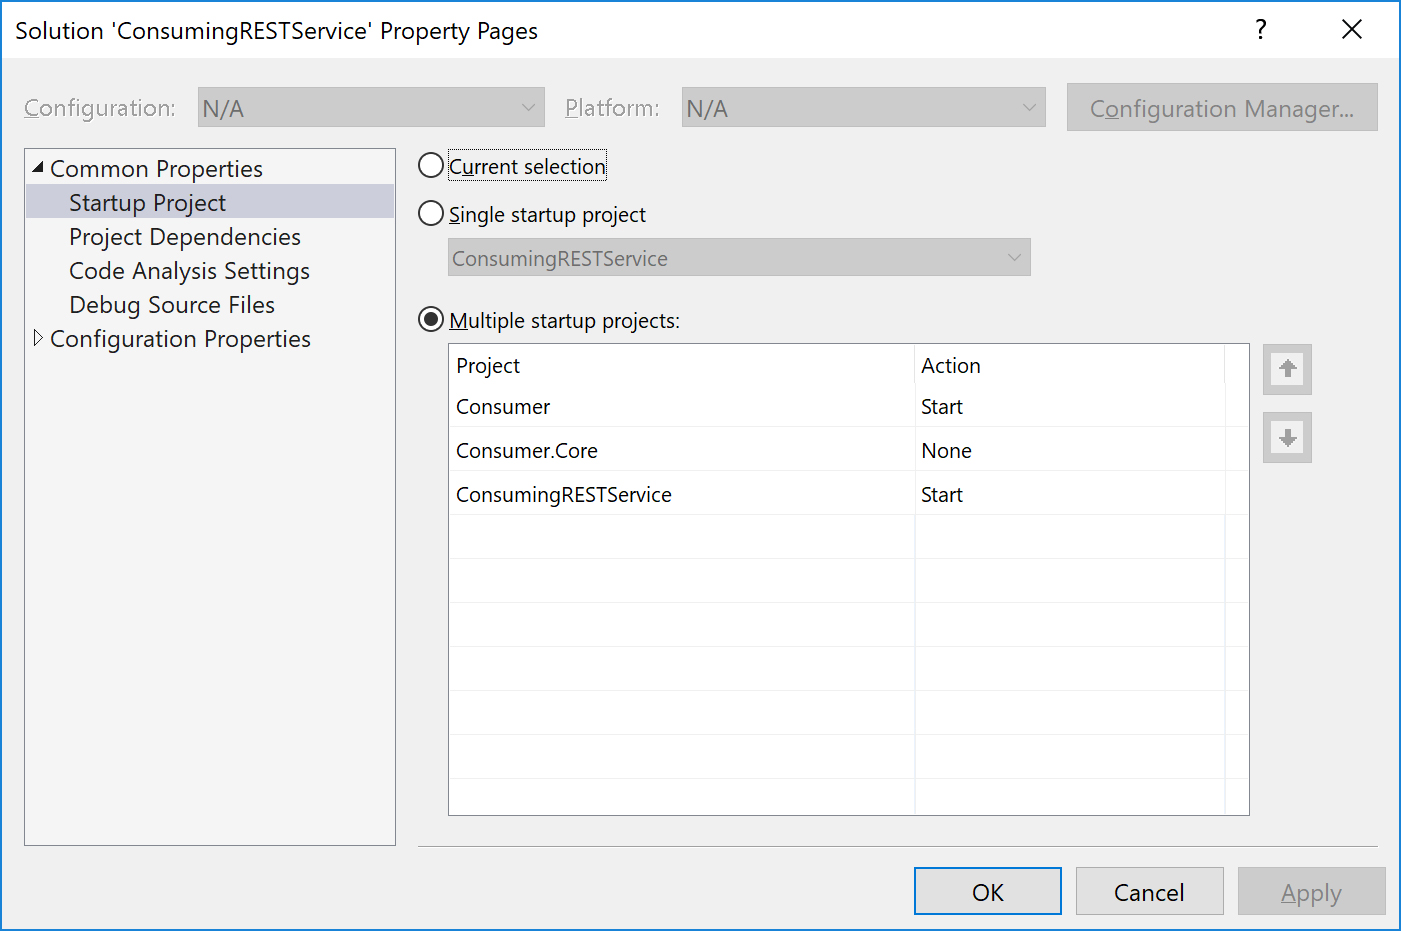The height and width of the screenshot is (931, 1401).
Task: Open the Startup Project page
Action: (x=147, y=203)
